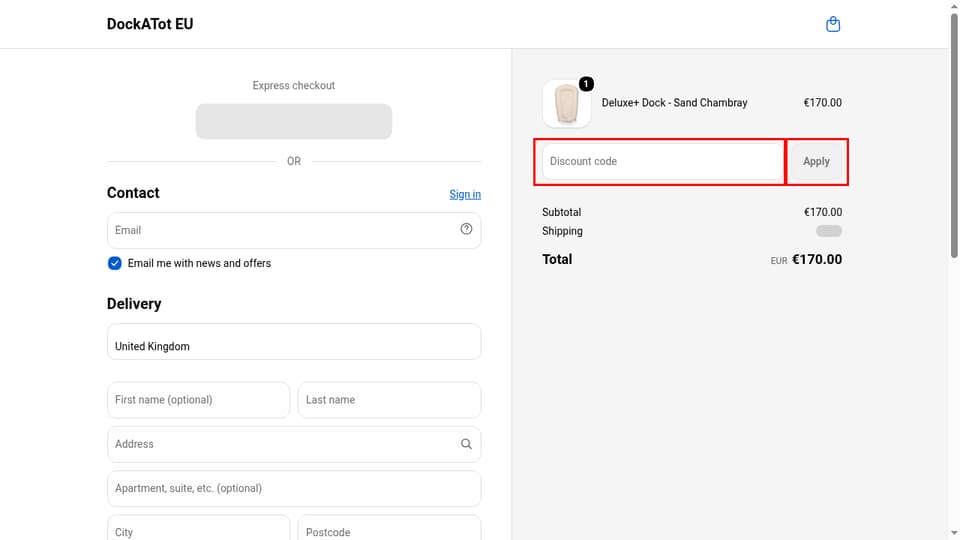
Task: Focus the Last name field
Action: click(389, 400)
